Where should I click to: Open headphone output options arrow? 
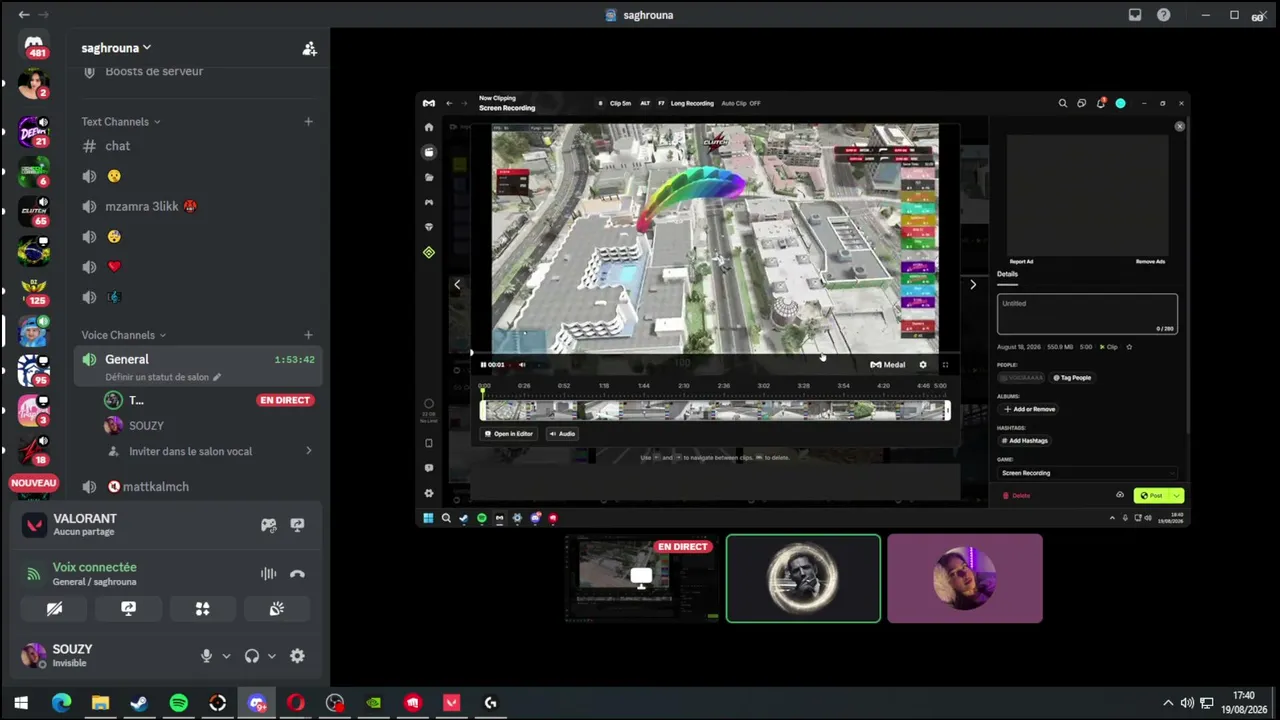click(x=271, y=656)
